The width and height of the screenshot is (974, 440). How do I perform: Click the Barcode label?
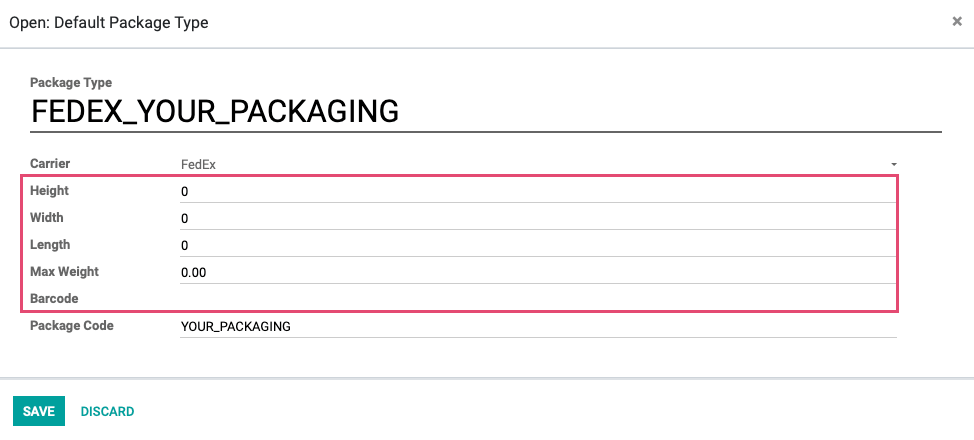[x=54, y=299]
